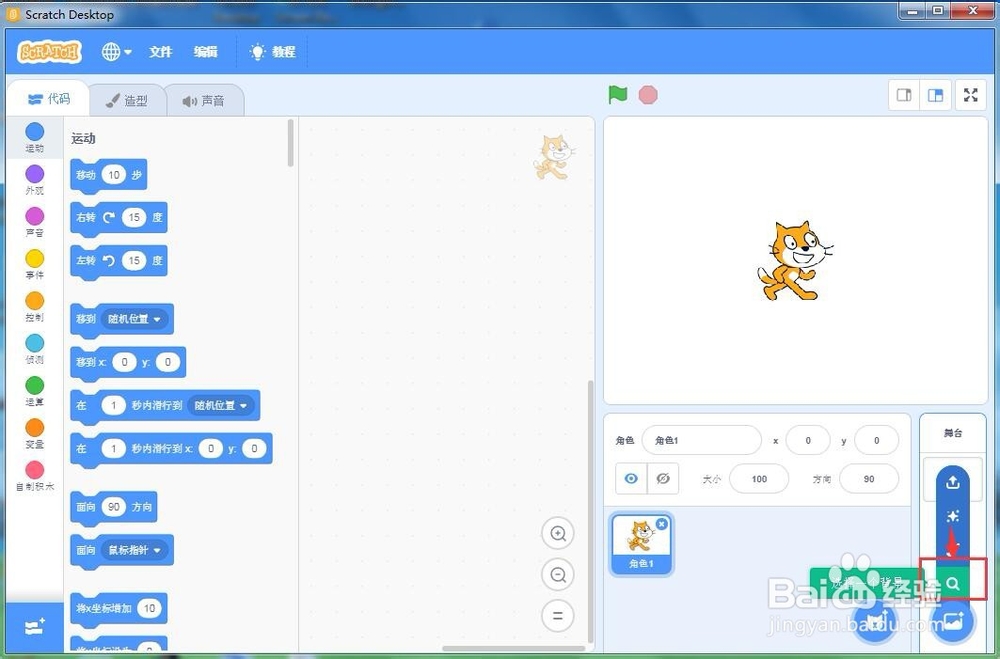Click the 移到 x y block
This screenshot has height=659, width=1000.
pyautogui.click(x=128, y=362)
